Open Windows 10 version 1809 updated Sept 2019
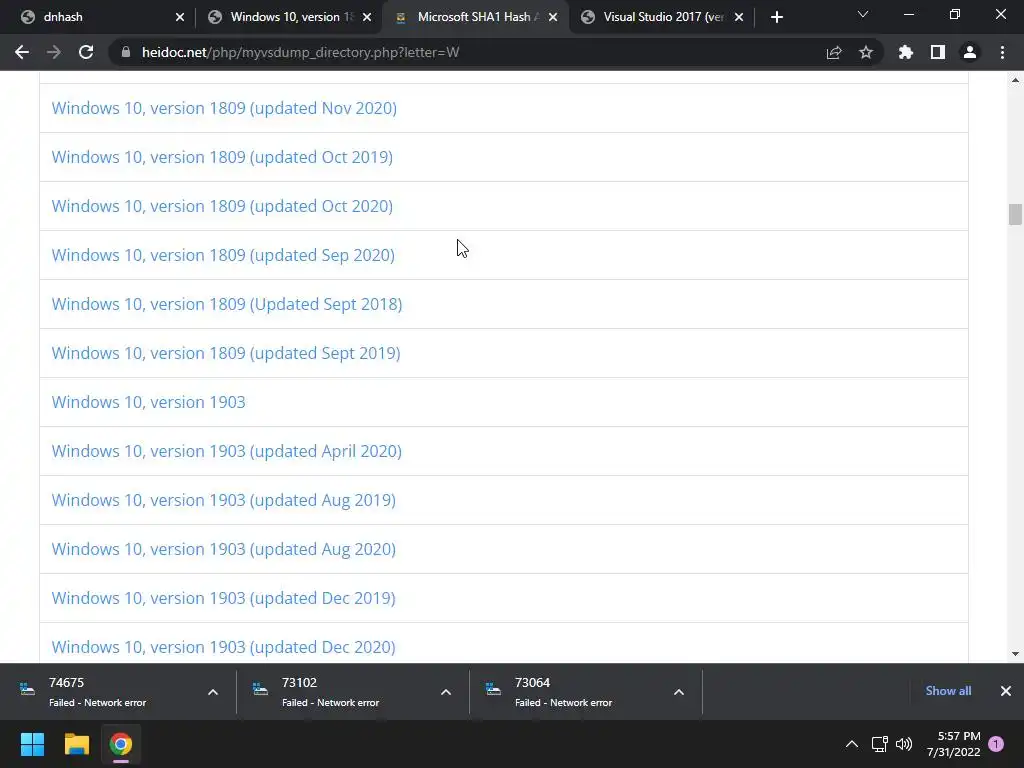This screenshot has width=1024, height=768. click(x=226, y=353)
